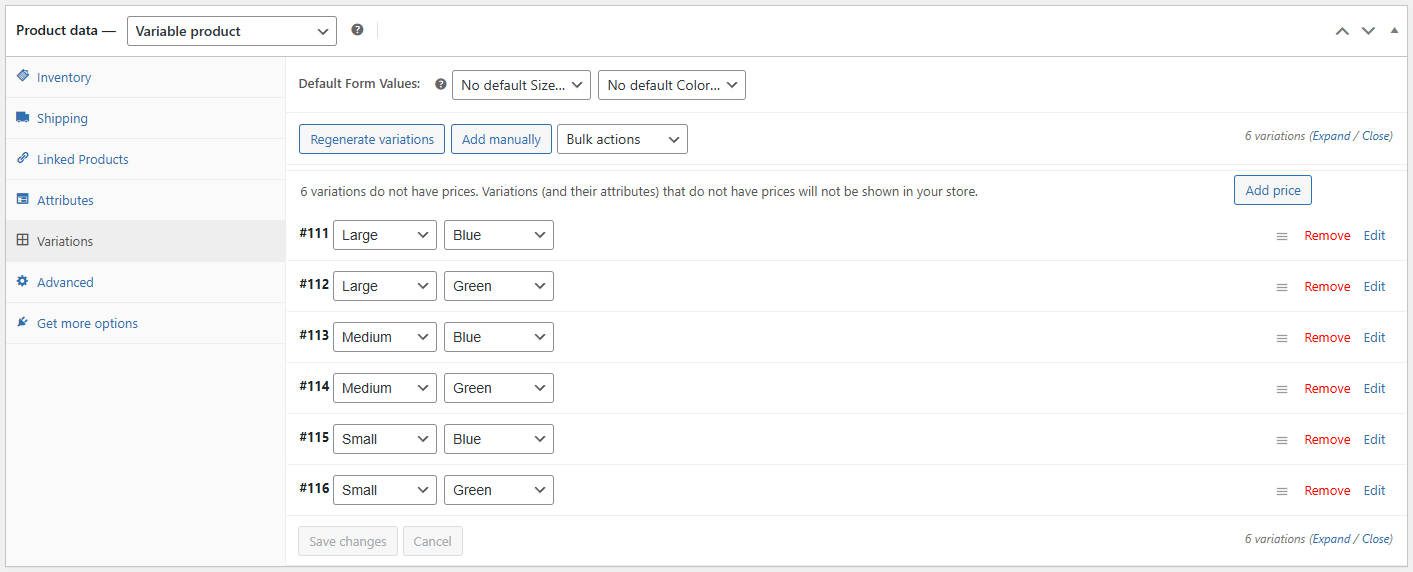This screenshot has height=572, width=1413.
Task: Switch to the Attributes tab
Action: pyautogui.click(x=145, y=200)
